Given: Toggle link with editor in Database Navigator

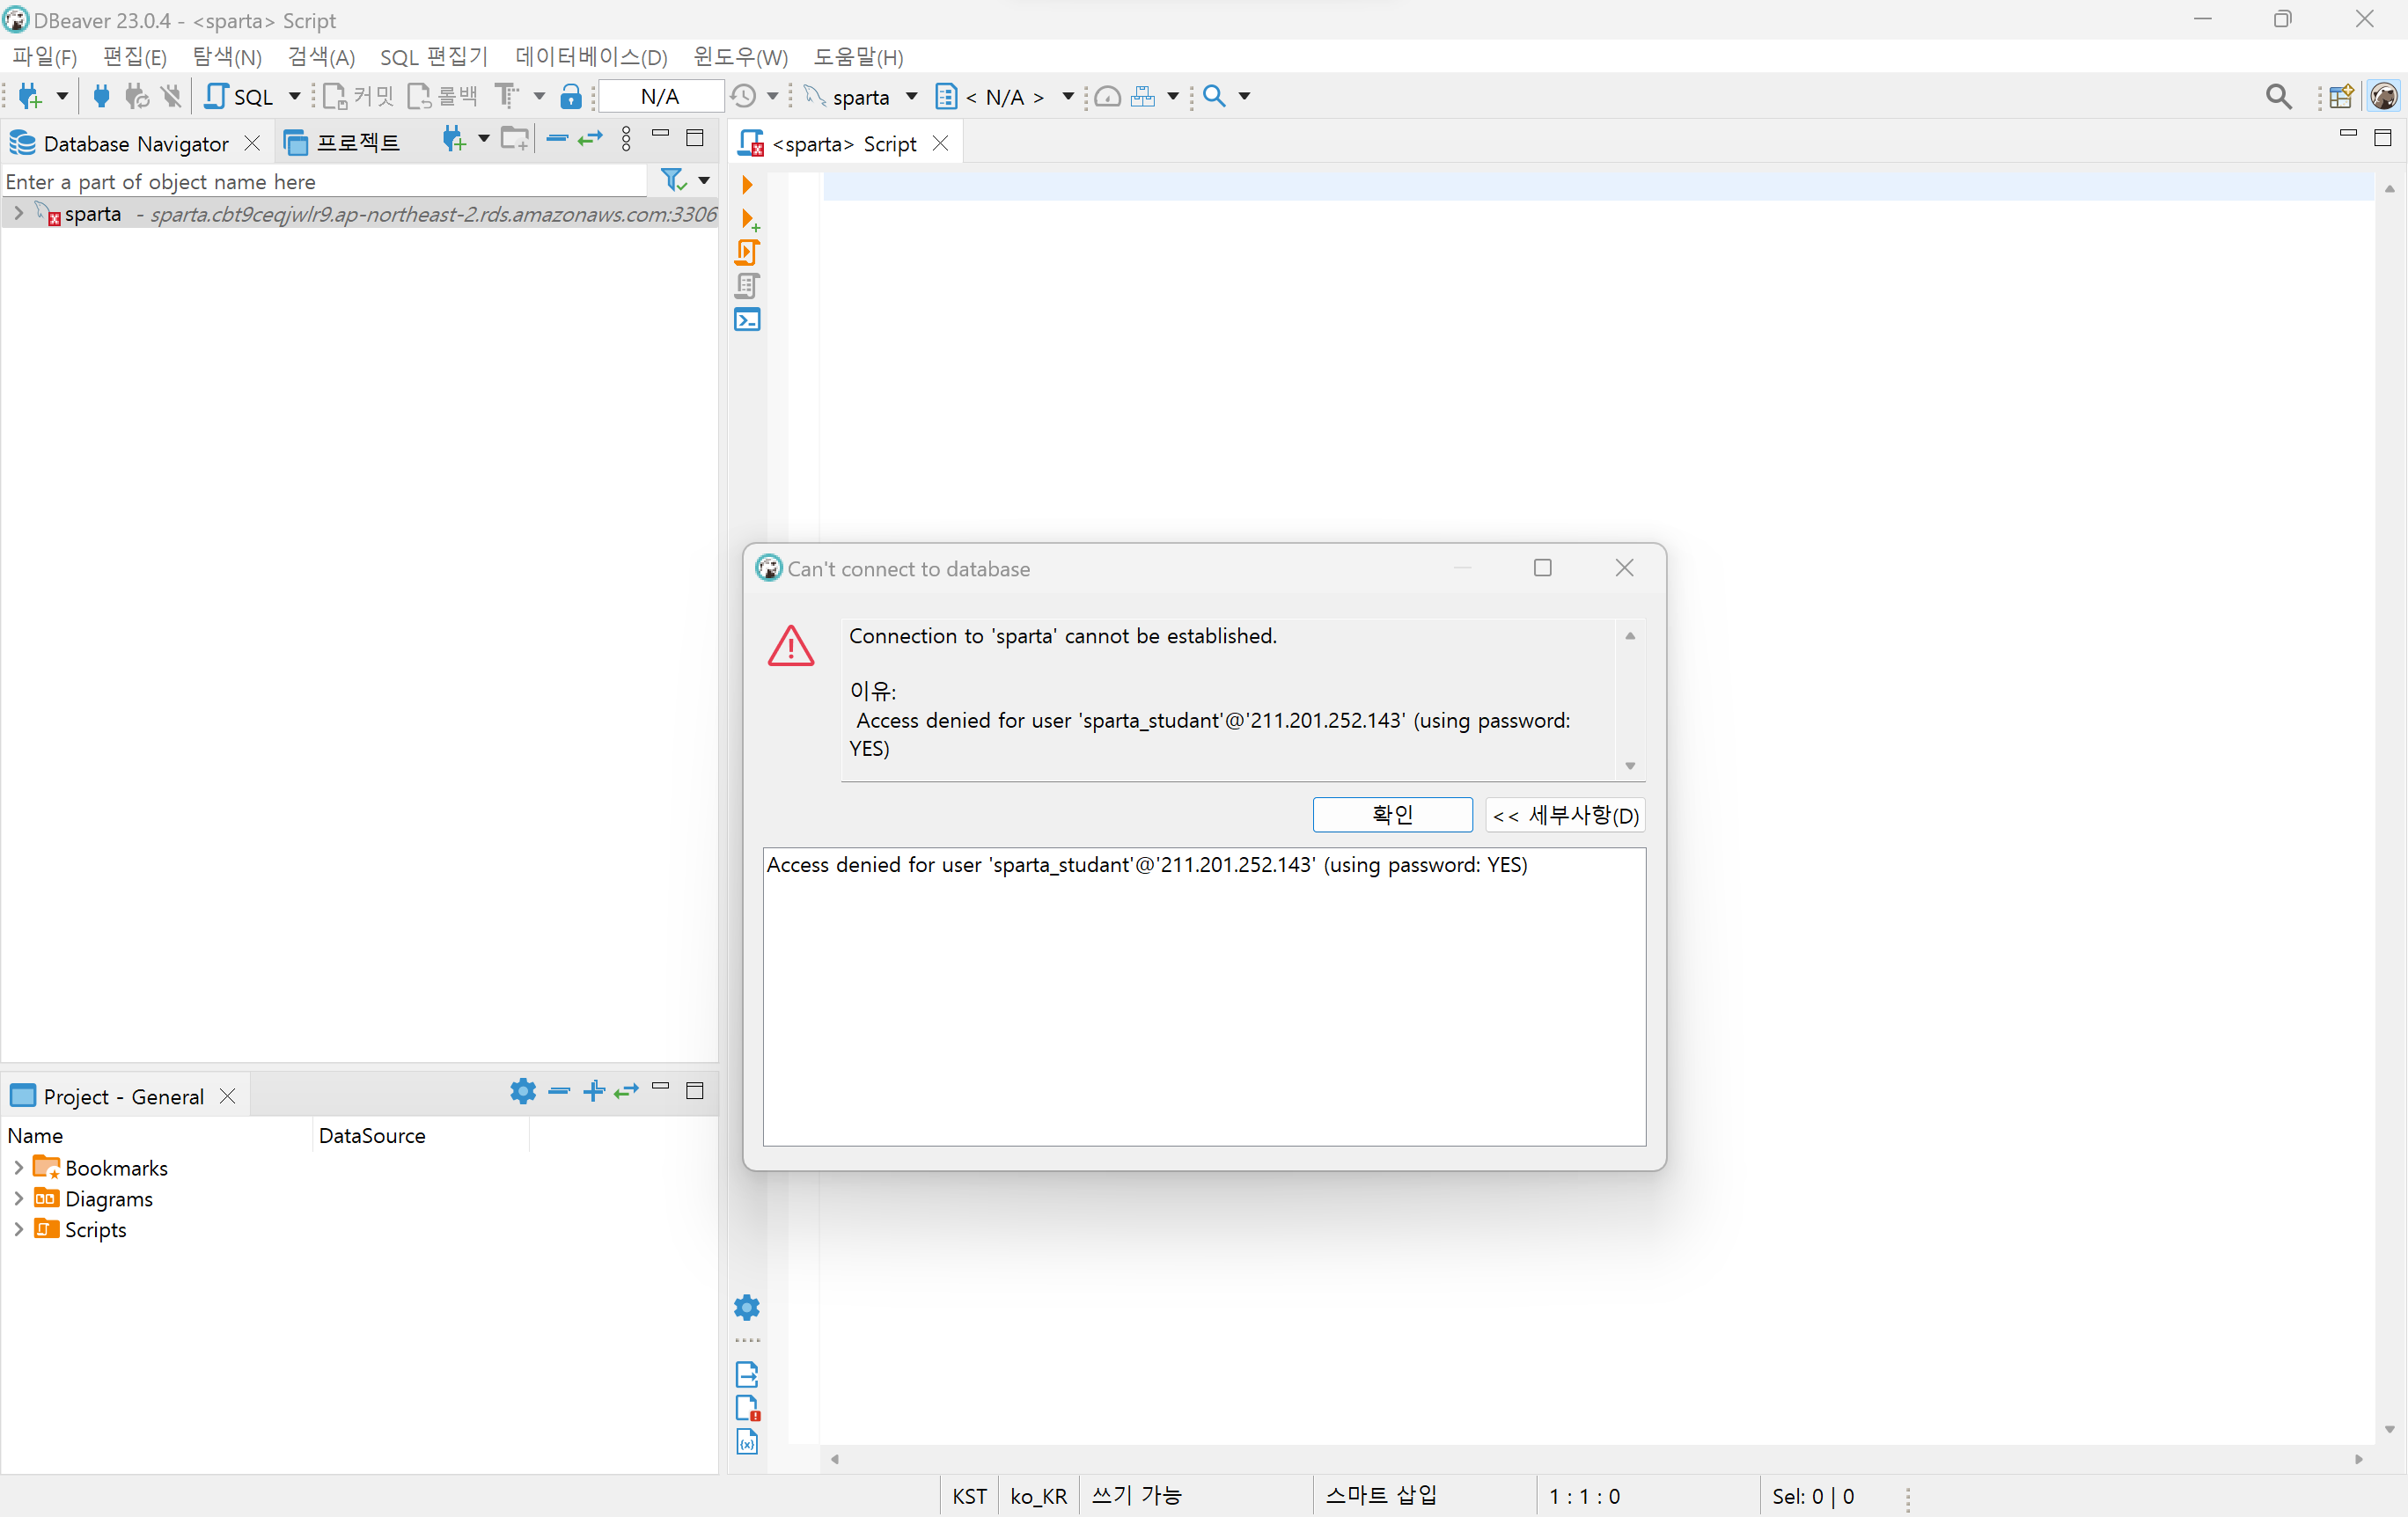Looking at the screenshot, I should tap(591, 138).
